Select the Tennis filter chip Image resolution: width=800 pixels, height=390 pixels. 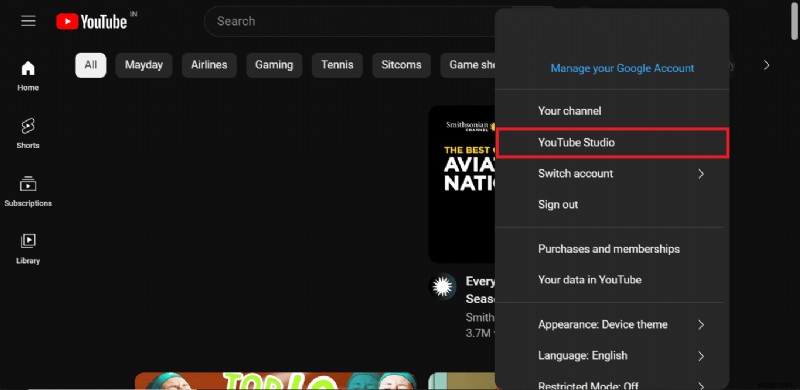point(337,65)
